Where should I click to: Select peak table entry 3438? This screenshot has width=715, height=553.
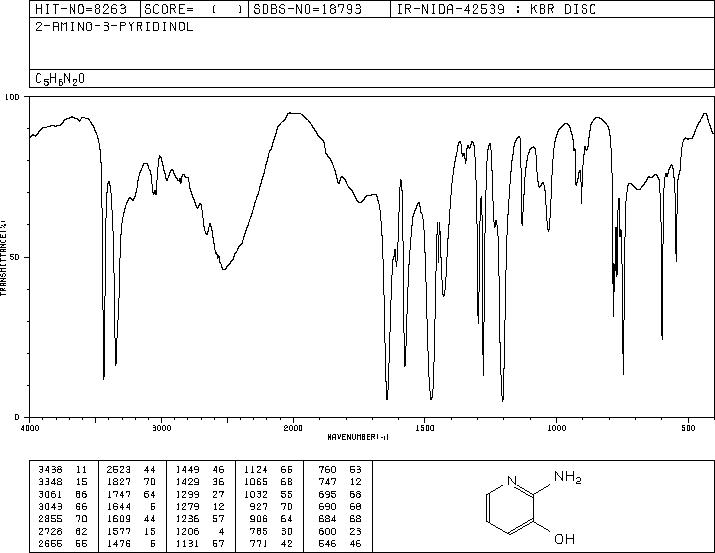pos(50,470)
